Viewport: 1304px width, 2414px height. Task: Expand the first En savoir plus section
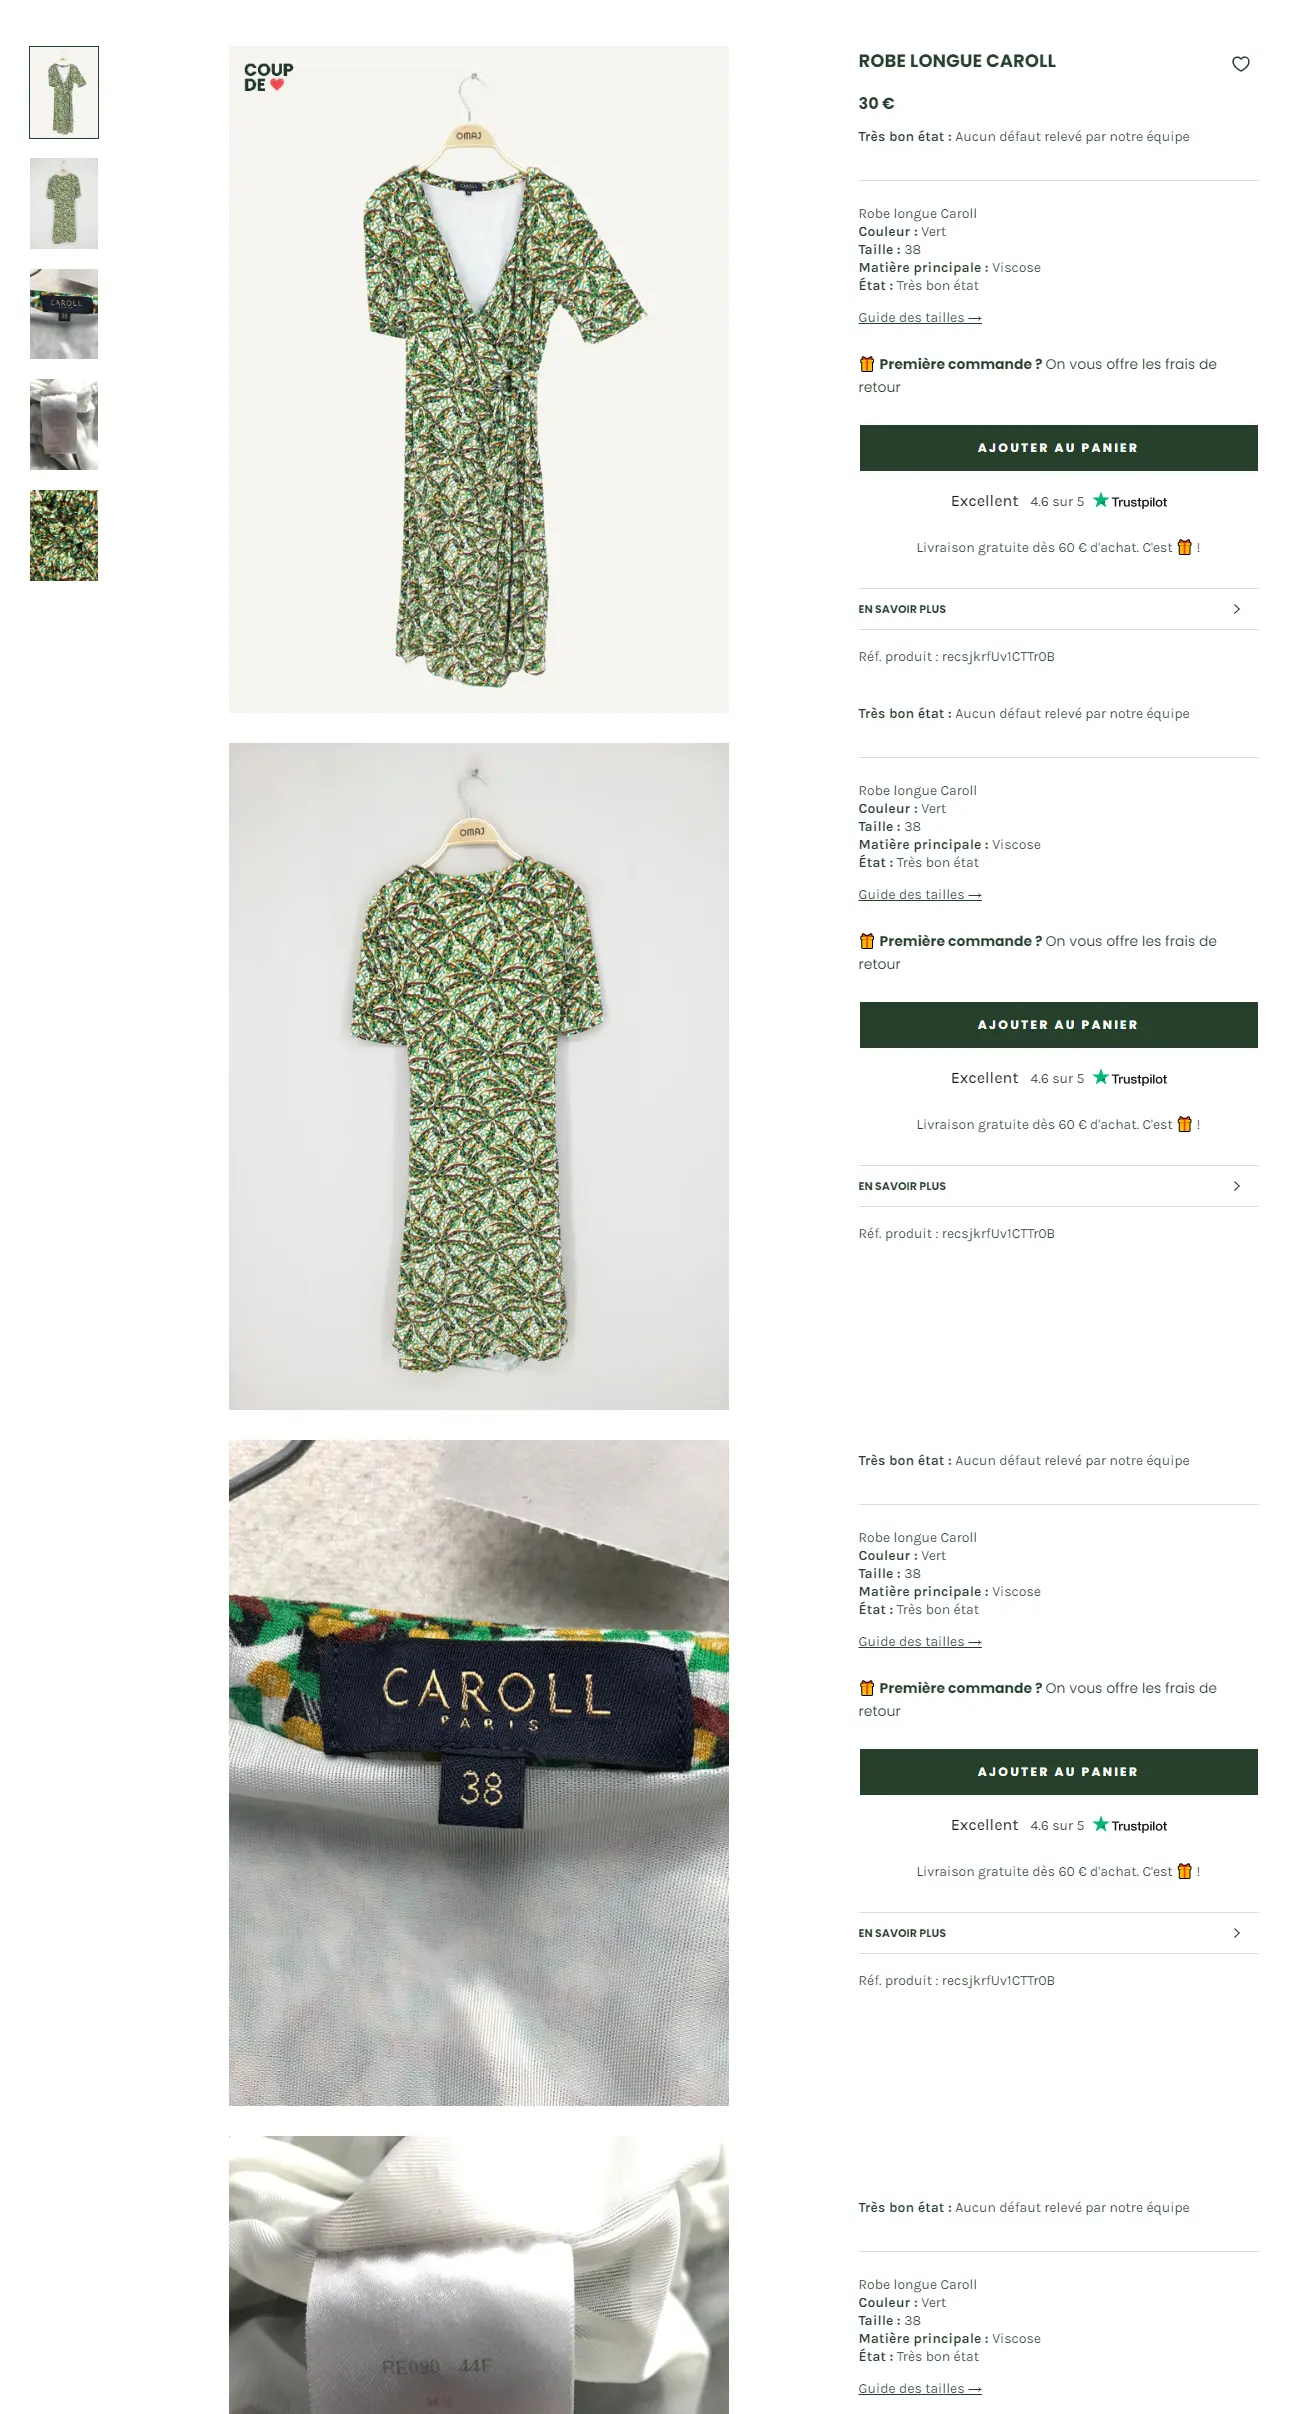coord(1058,609)
